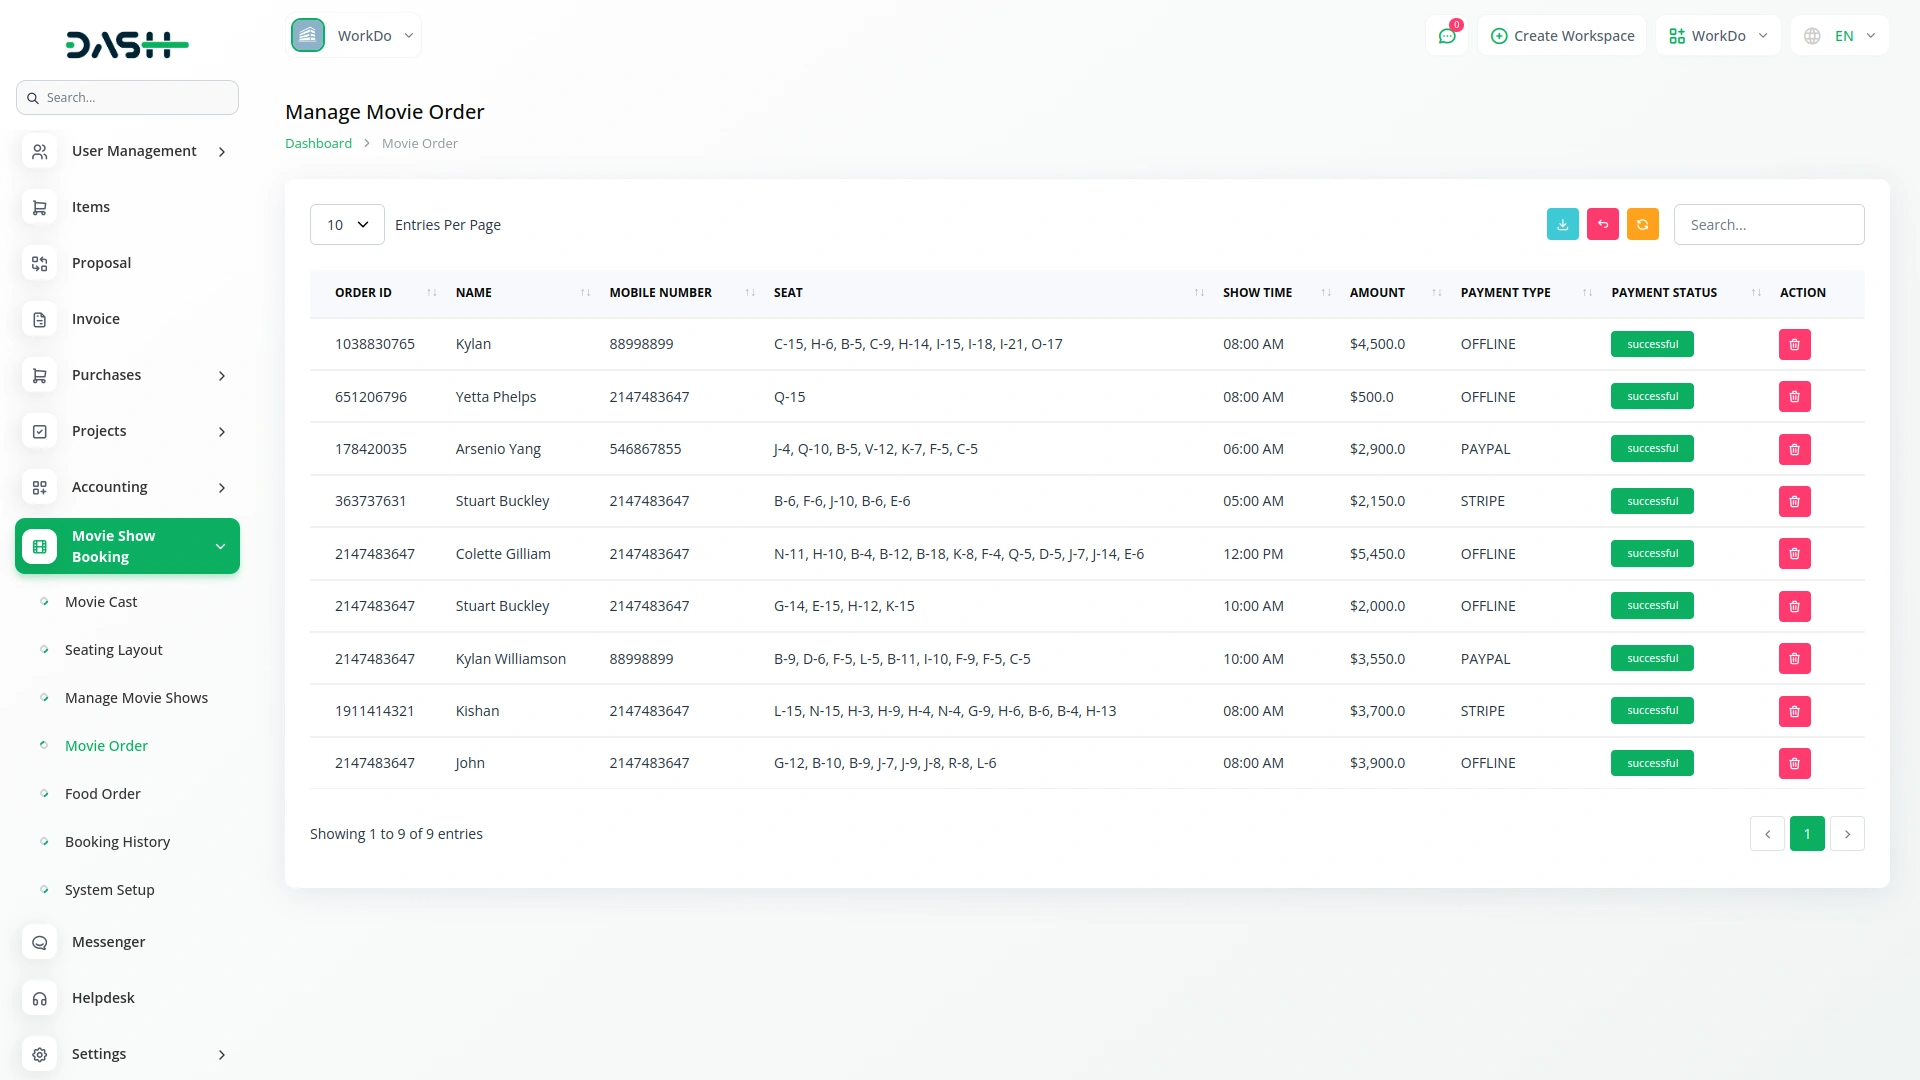Click the teal export/download icon above the table
The height and width of the screenshot is (1080, 1920).
point(1563,224)
